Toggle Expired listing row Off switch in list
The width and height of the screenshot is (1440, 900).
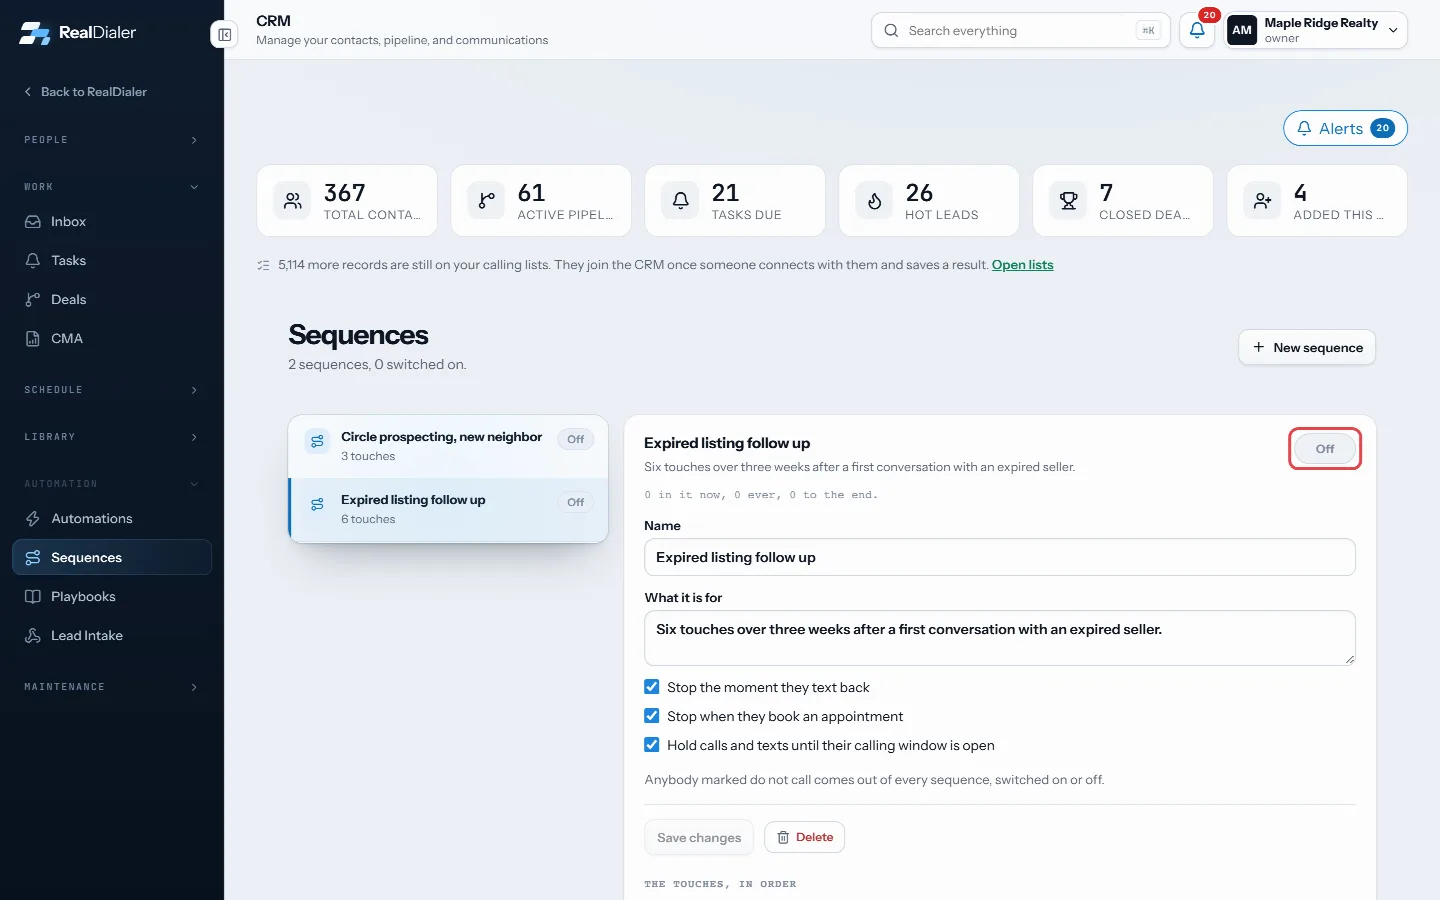pos(576,502)
